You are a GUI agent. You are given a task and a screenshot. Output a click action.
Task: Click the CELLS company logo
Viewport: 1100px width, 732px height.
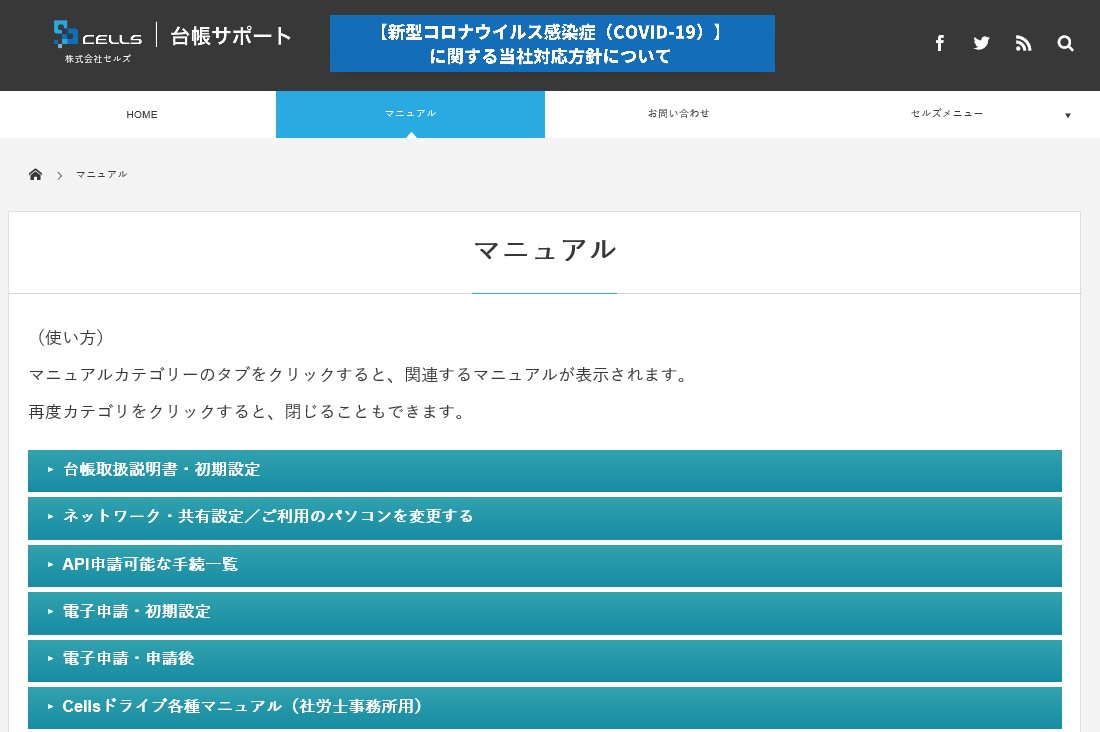click(x=98, y=42)
